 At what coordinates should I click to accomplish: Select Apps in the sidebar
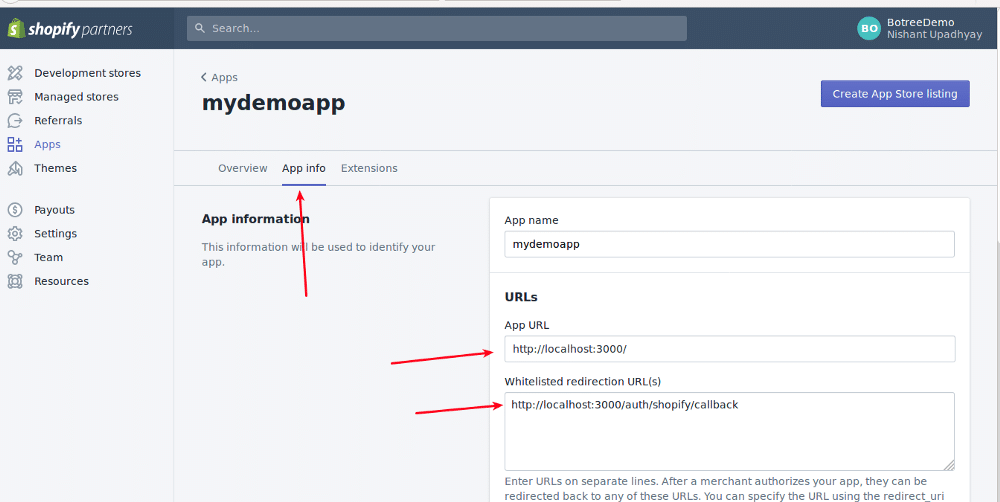pos(47,144)
